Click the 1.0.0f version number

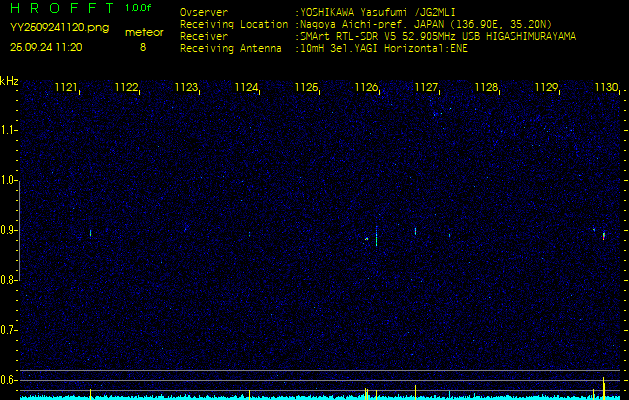139,8
